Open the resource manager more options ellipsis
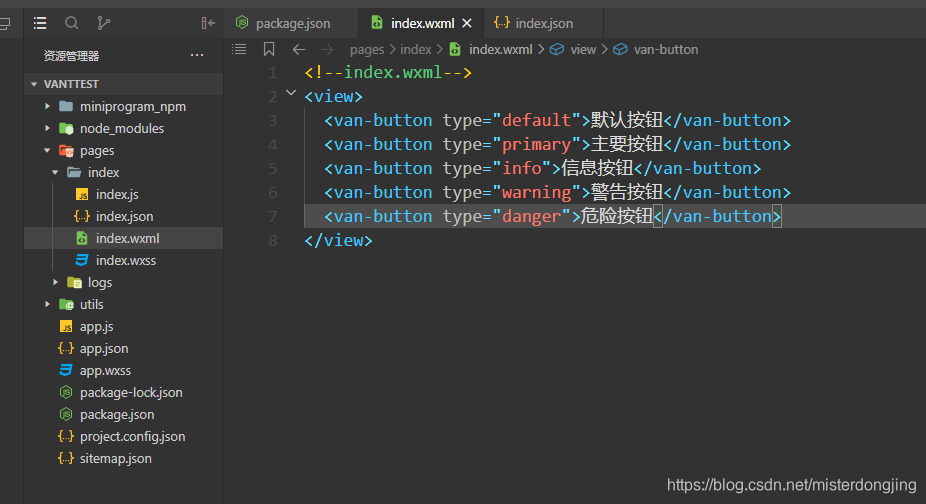 coord(197,56)
